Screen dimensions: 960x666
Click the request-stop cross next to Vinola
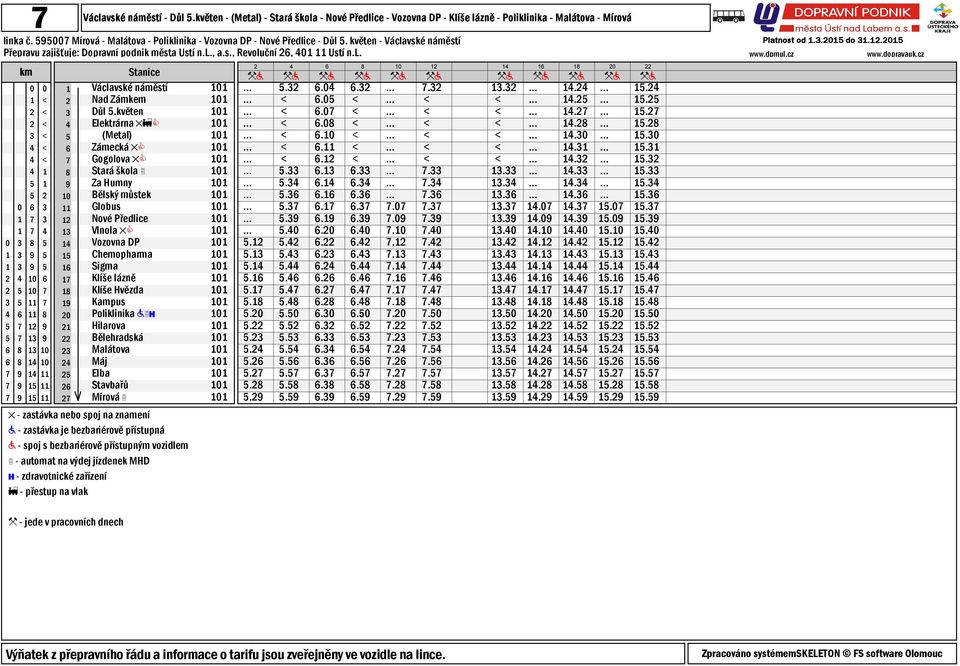point(122,230)
